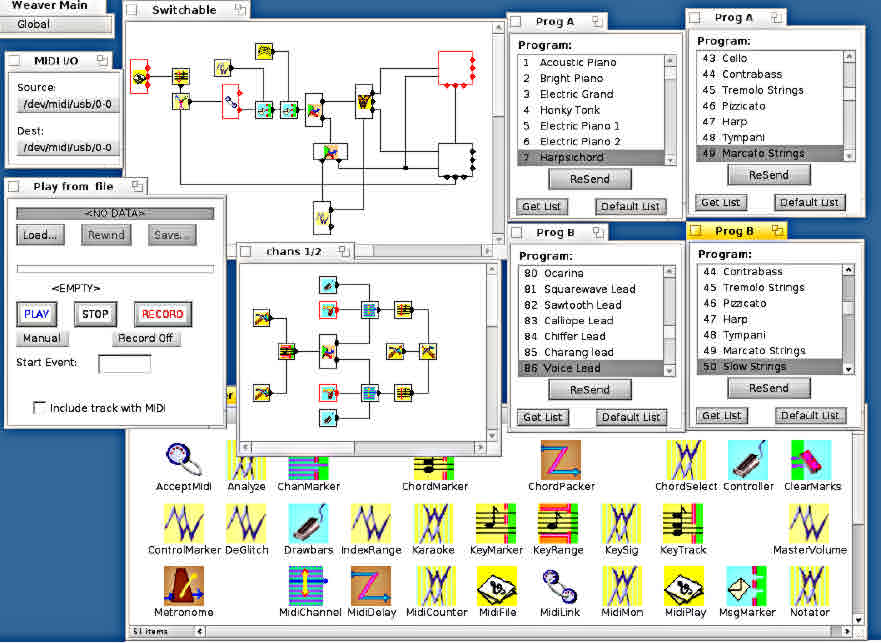Open the Source device dropdown /dev/midi/usb/0-0
881x643 pixels.
coord(68,104)
